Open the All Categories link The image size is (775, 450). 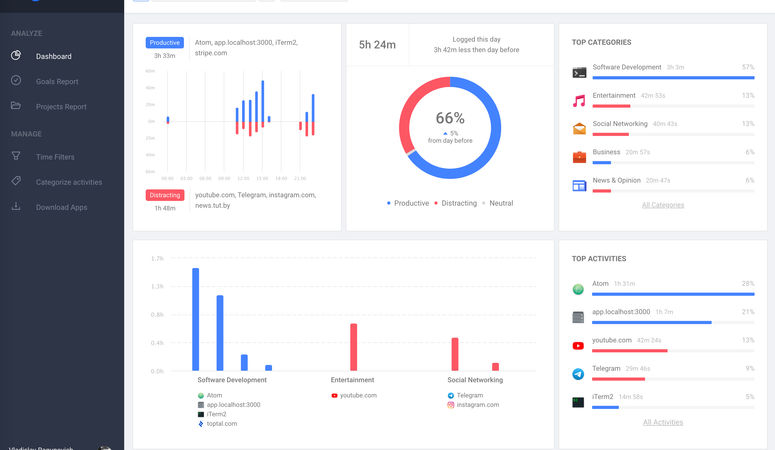pos(663,205)
